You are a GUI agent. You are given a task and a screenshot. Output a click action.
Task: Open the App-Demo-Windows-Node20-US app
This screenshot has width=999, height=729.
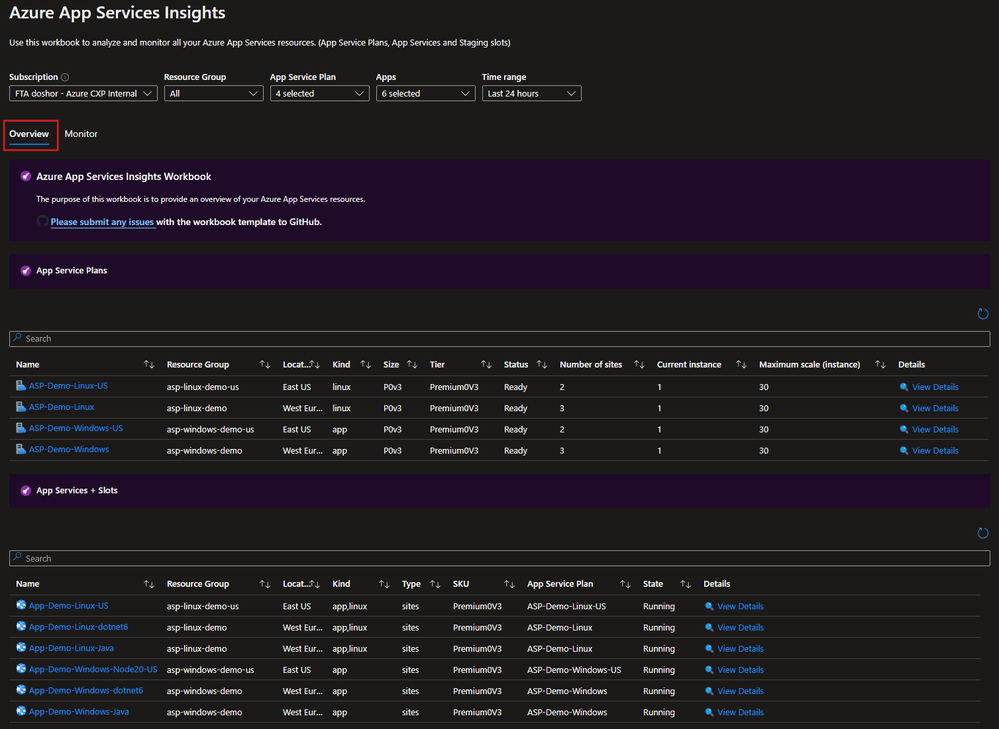click(93, 669)
